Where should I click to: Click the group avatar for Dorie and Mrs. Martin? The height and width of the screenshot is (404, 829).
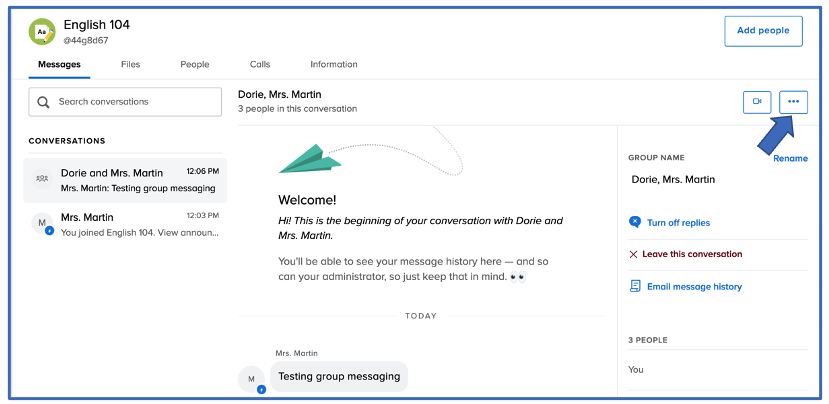pos(42,179)
